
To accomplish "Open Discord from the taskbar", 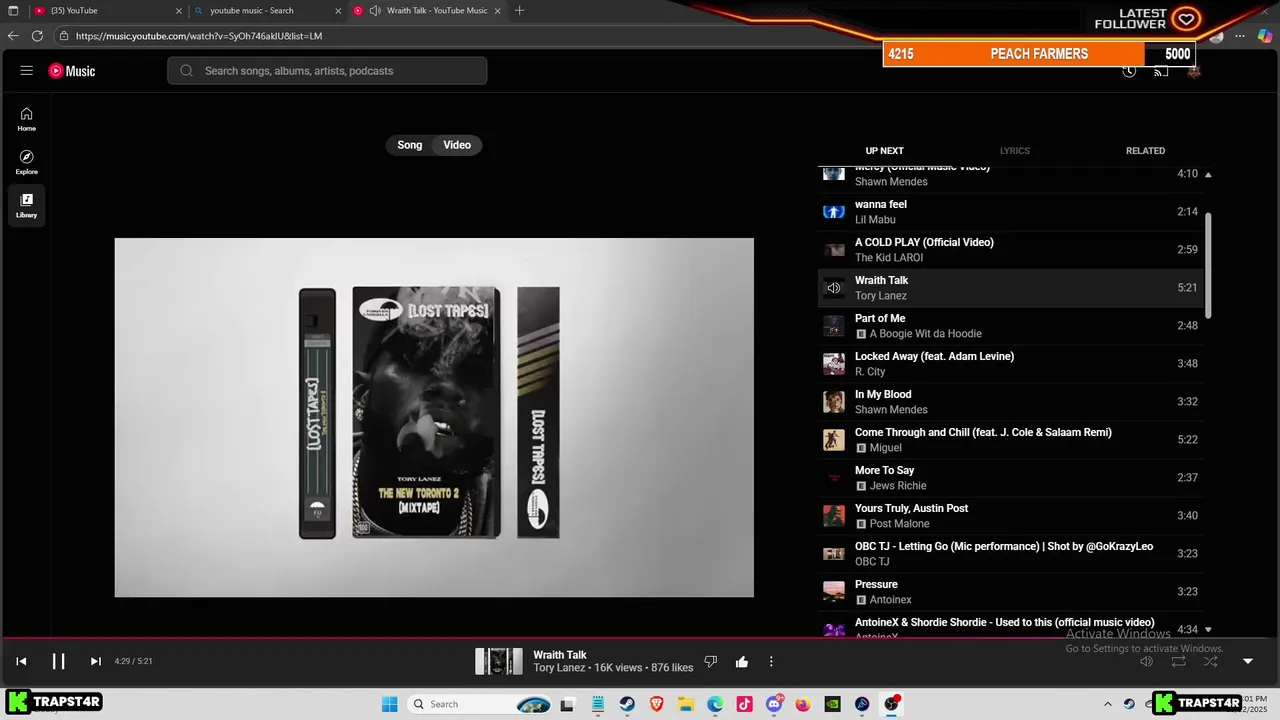I will coord(774,704).
